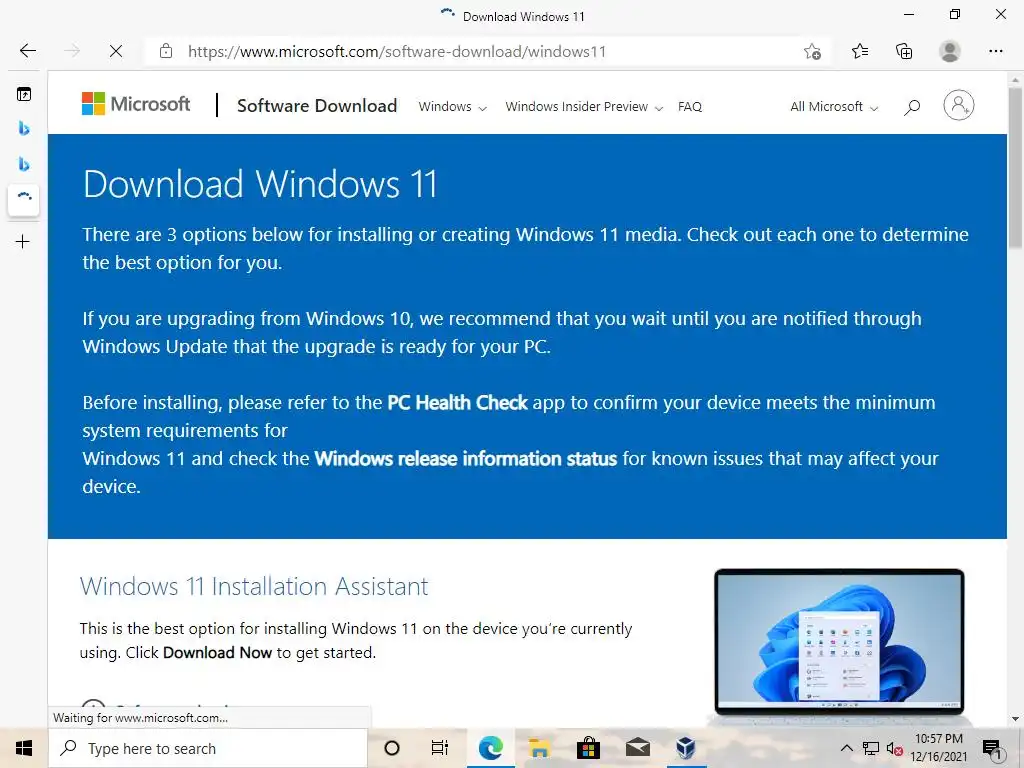
Task: Stop loading the page
Action: (x=116, y=51)
